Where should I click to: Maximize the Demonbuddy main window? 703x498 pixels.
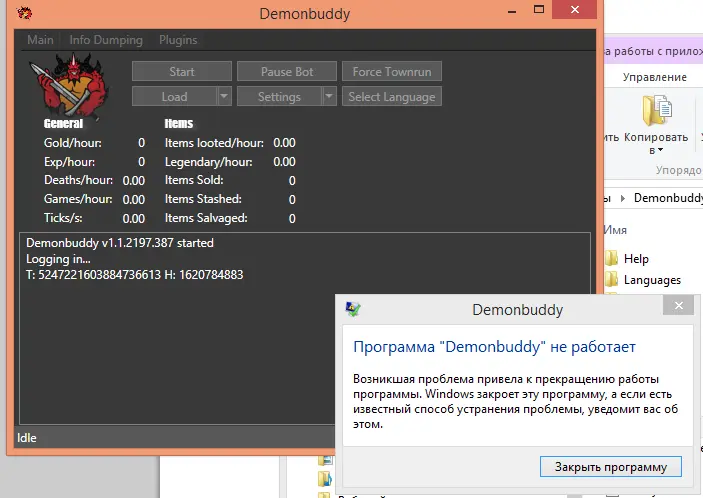[539, 9]
